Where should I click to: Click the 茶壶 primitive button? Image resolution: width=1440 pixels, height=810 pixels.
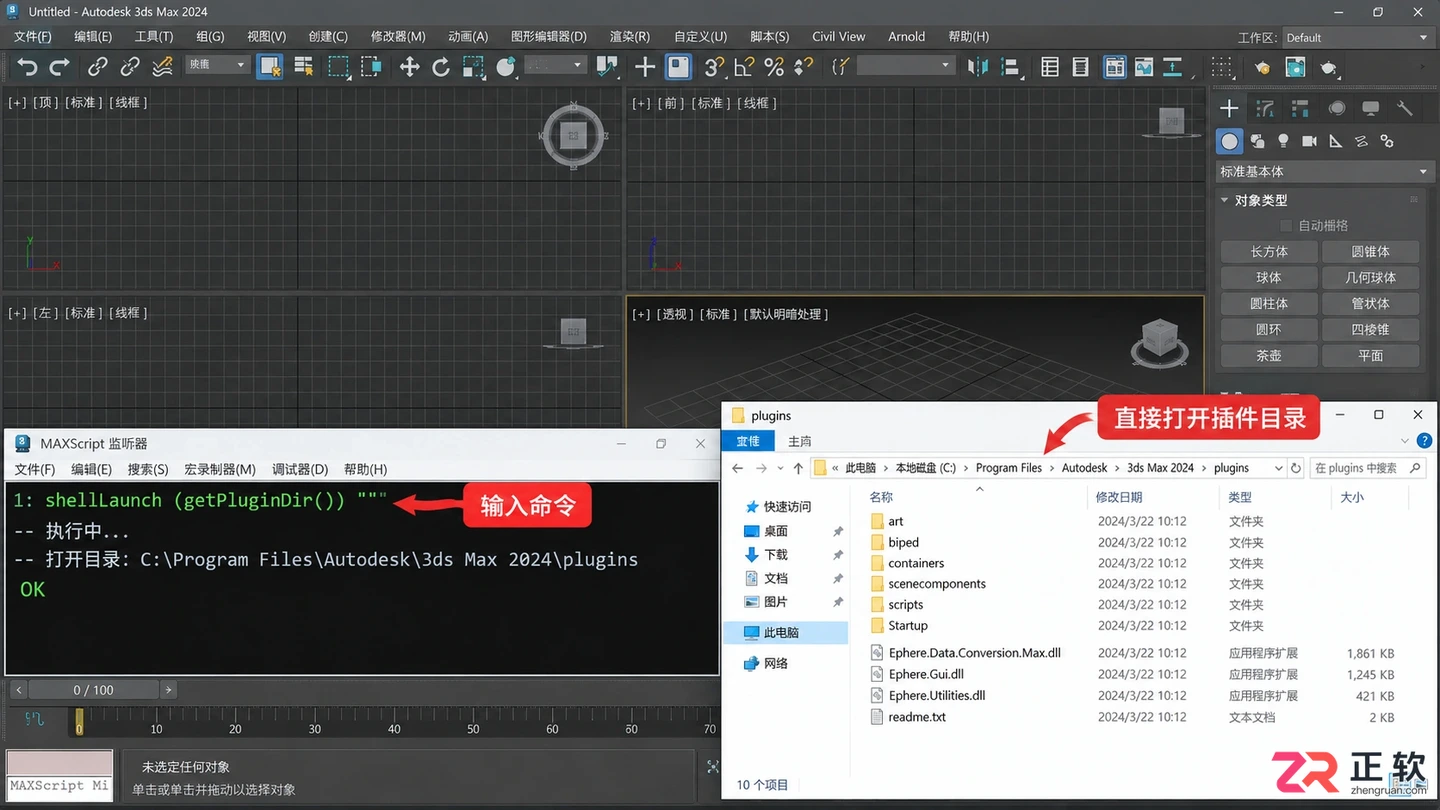[1269, 355]
